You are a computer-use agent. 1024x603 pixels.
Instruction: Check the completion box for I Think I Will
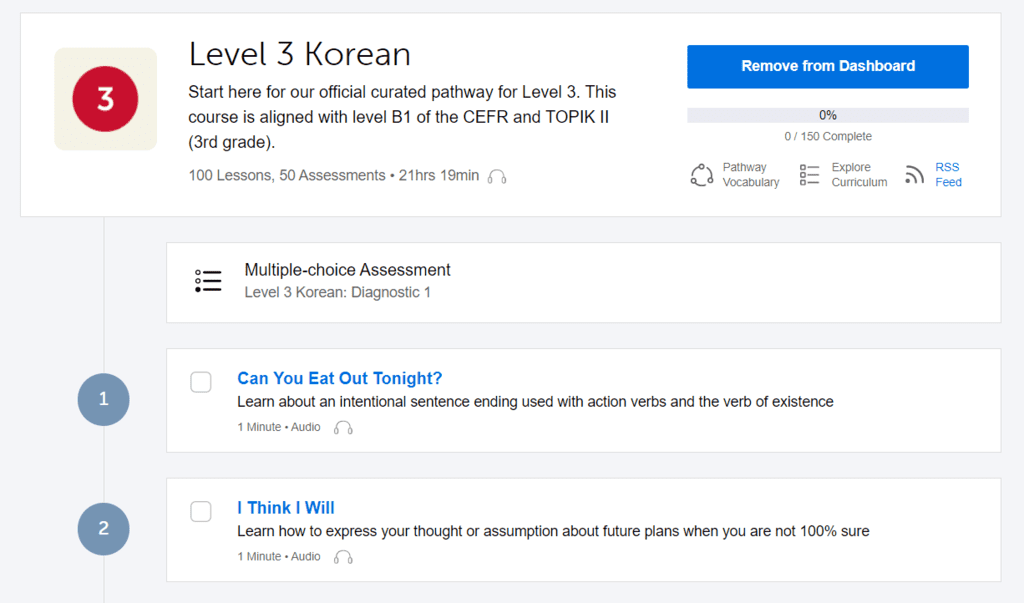point(200,511)
